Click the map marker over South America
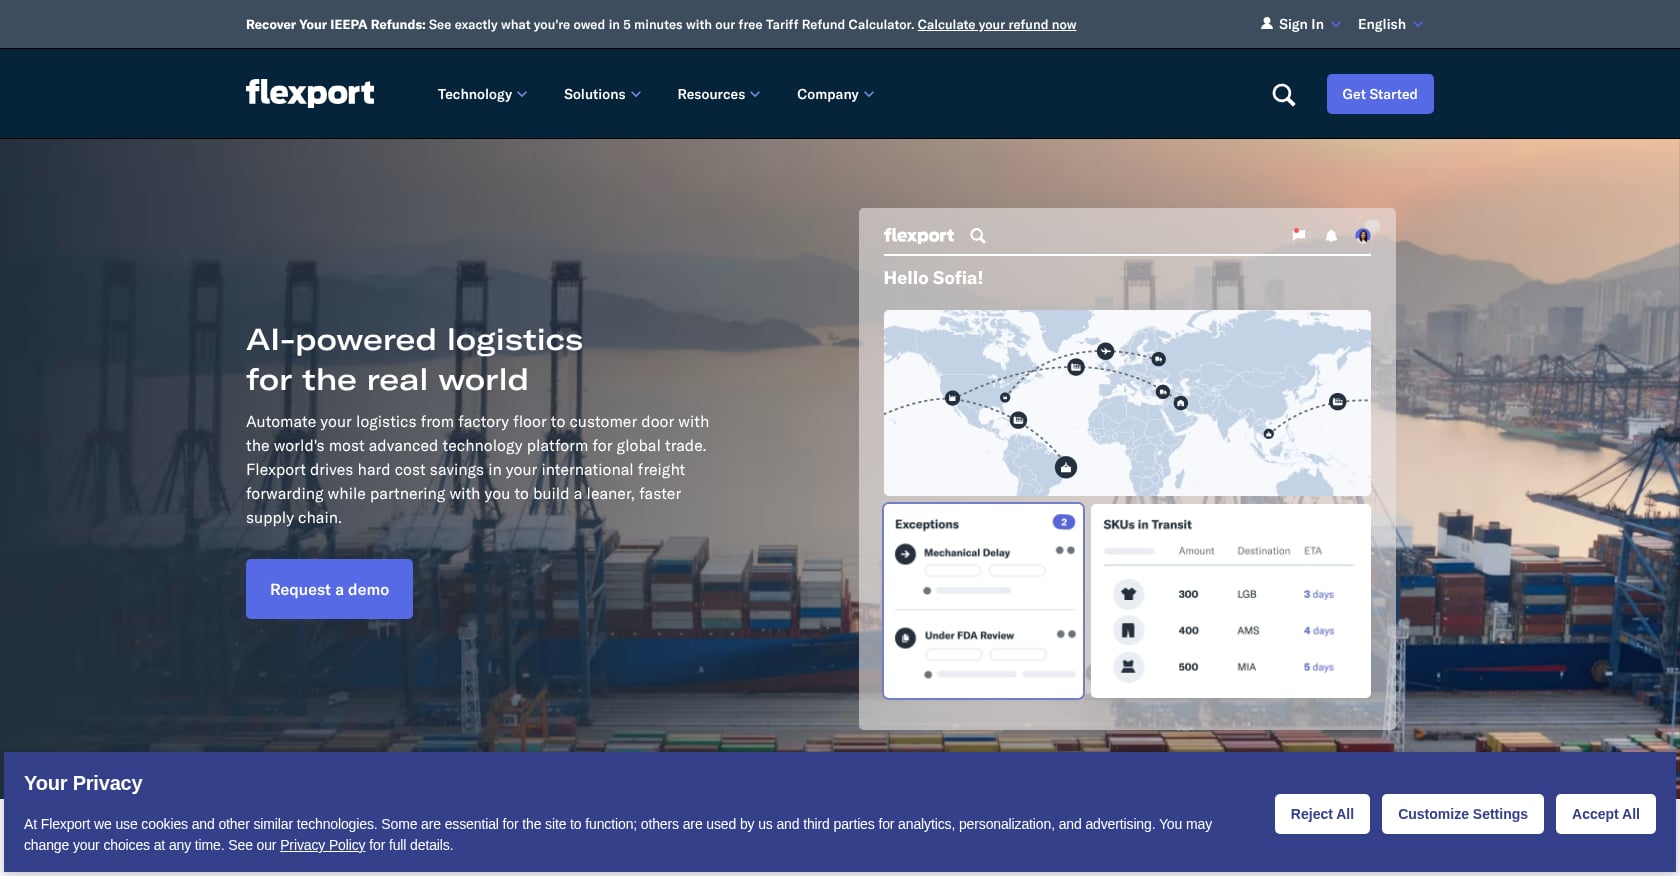The width and height of the screenshot is (1680, 876). 1066,467
